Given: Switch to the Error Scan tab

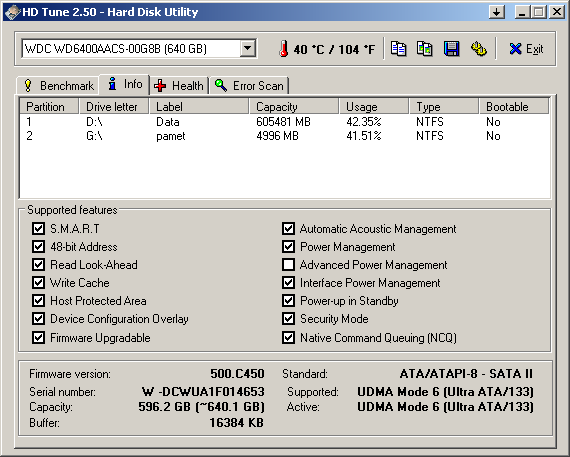Looking at the screenshot, I should pyautogui.click(x=249, y=86).
